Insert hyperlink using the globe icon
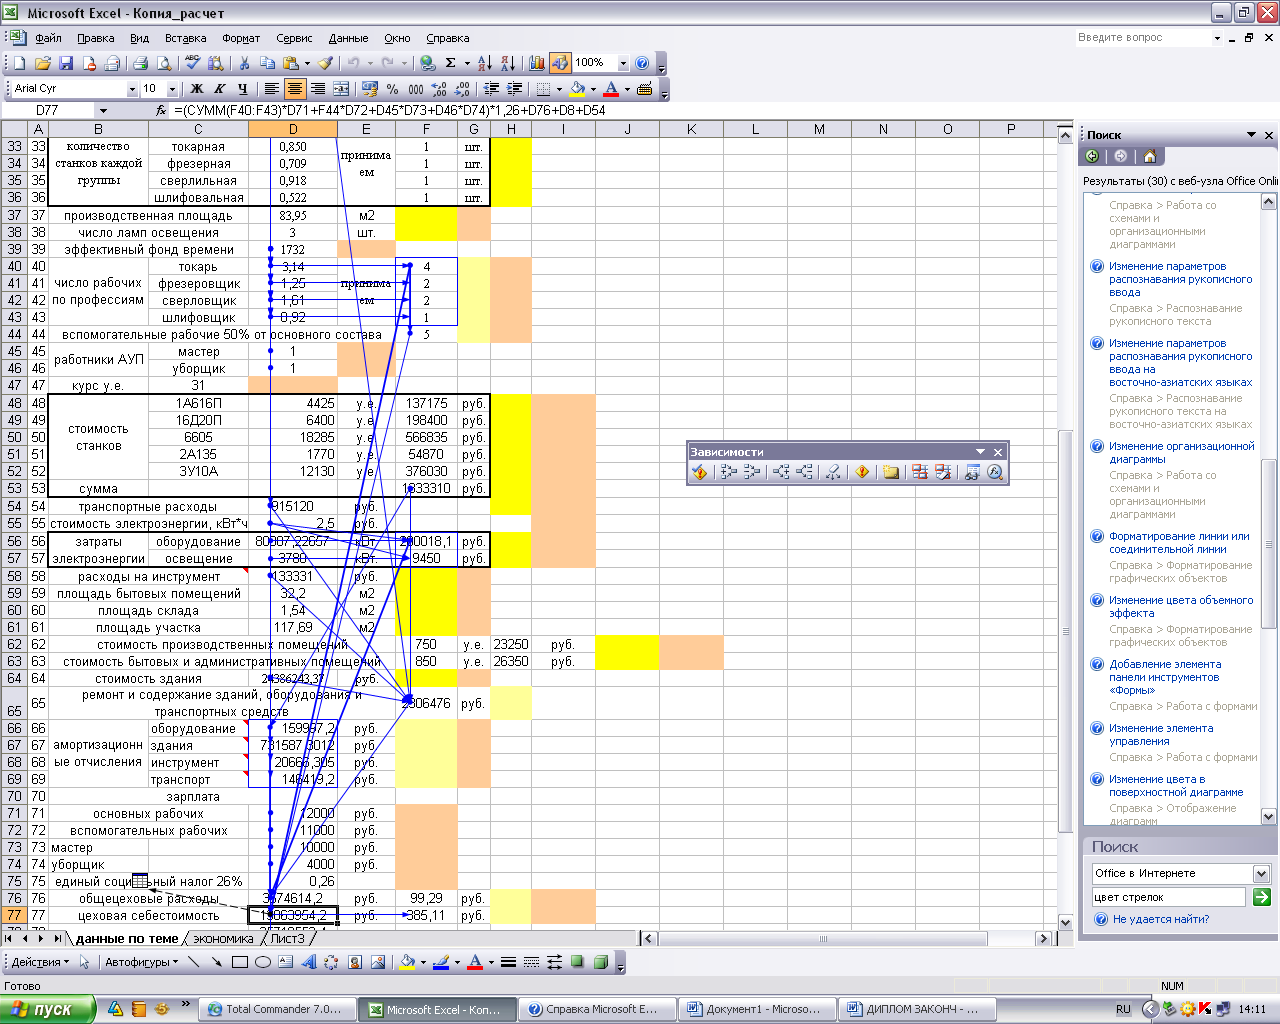 (428, 63)
